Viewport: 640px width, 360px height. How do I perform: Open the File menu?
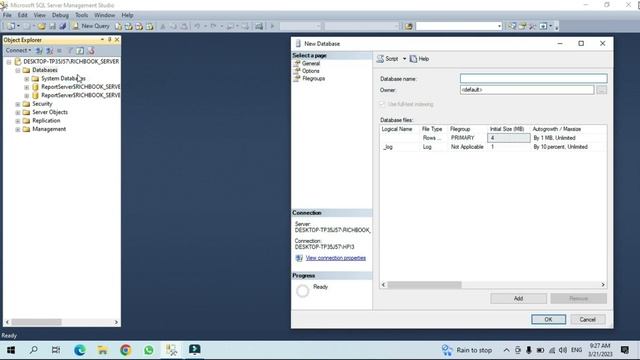point(7,15)
